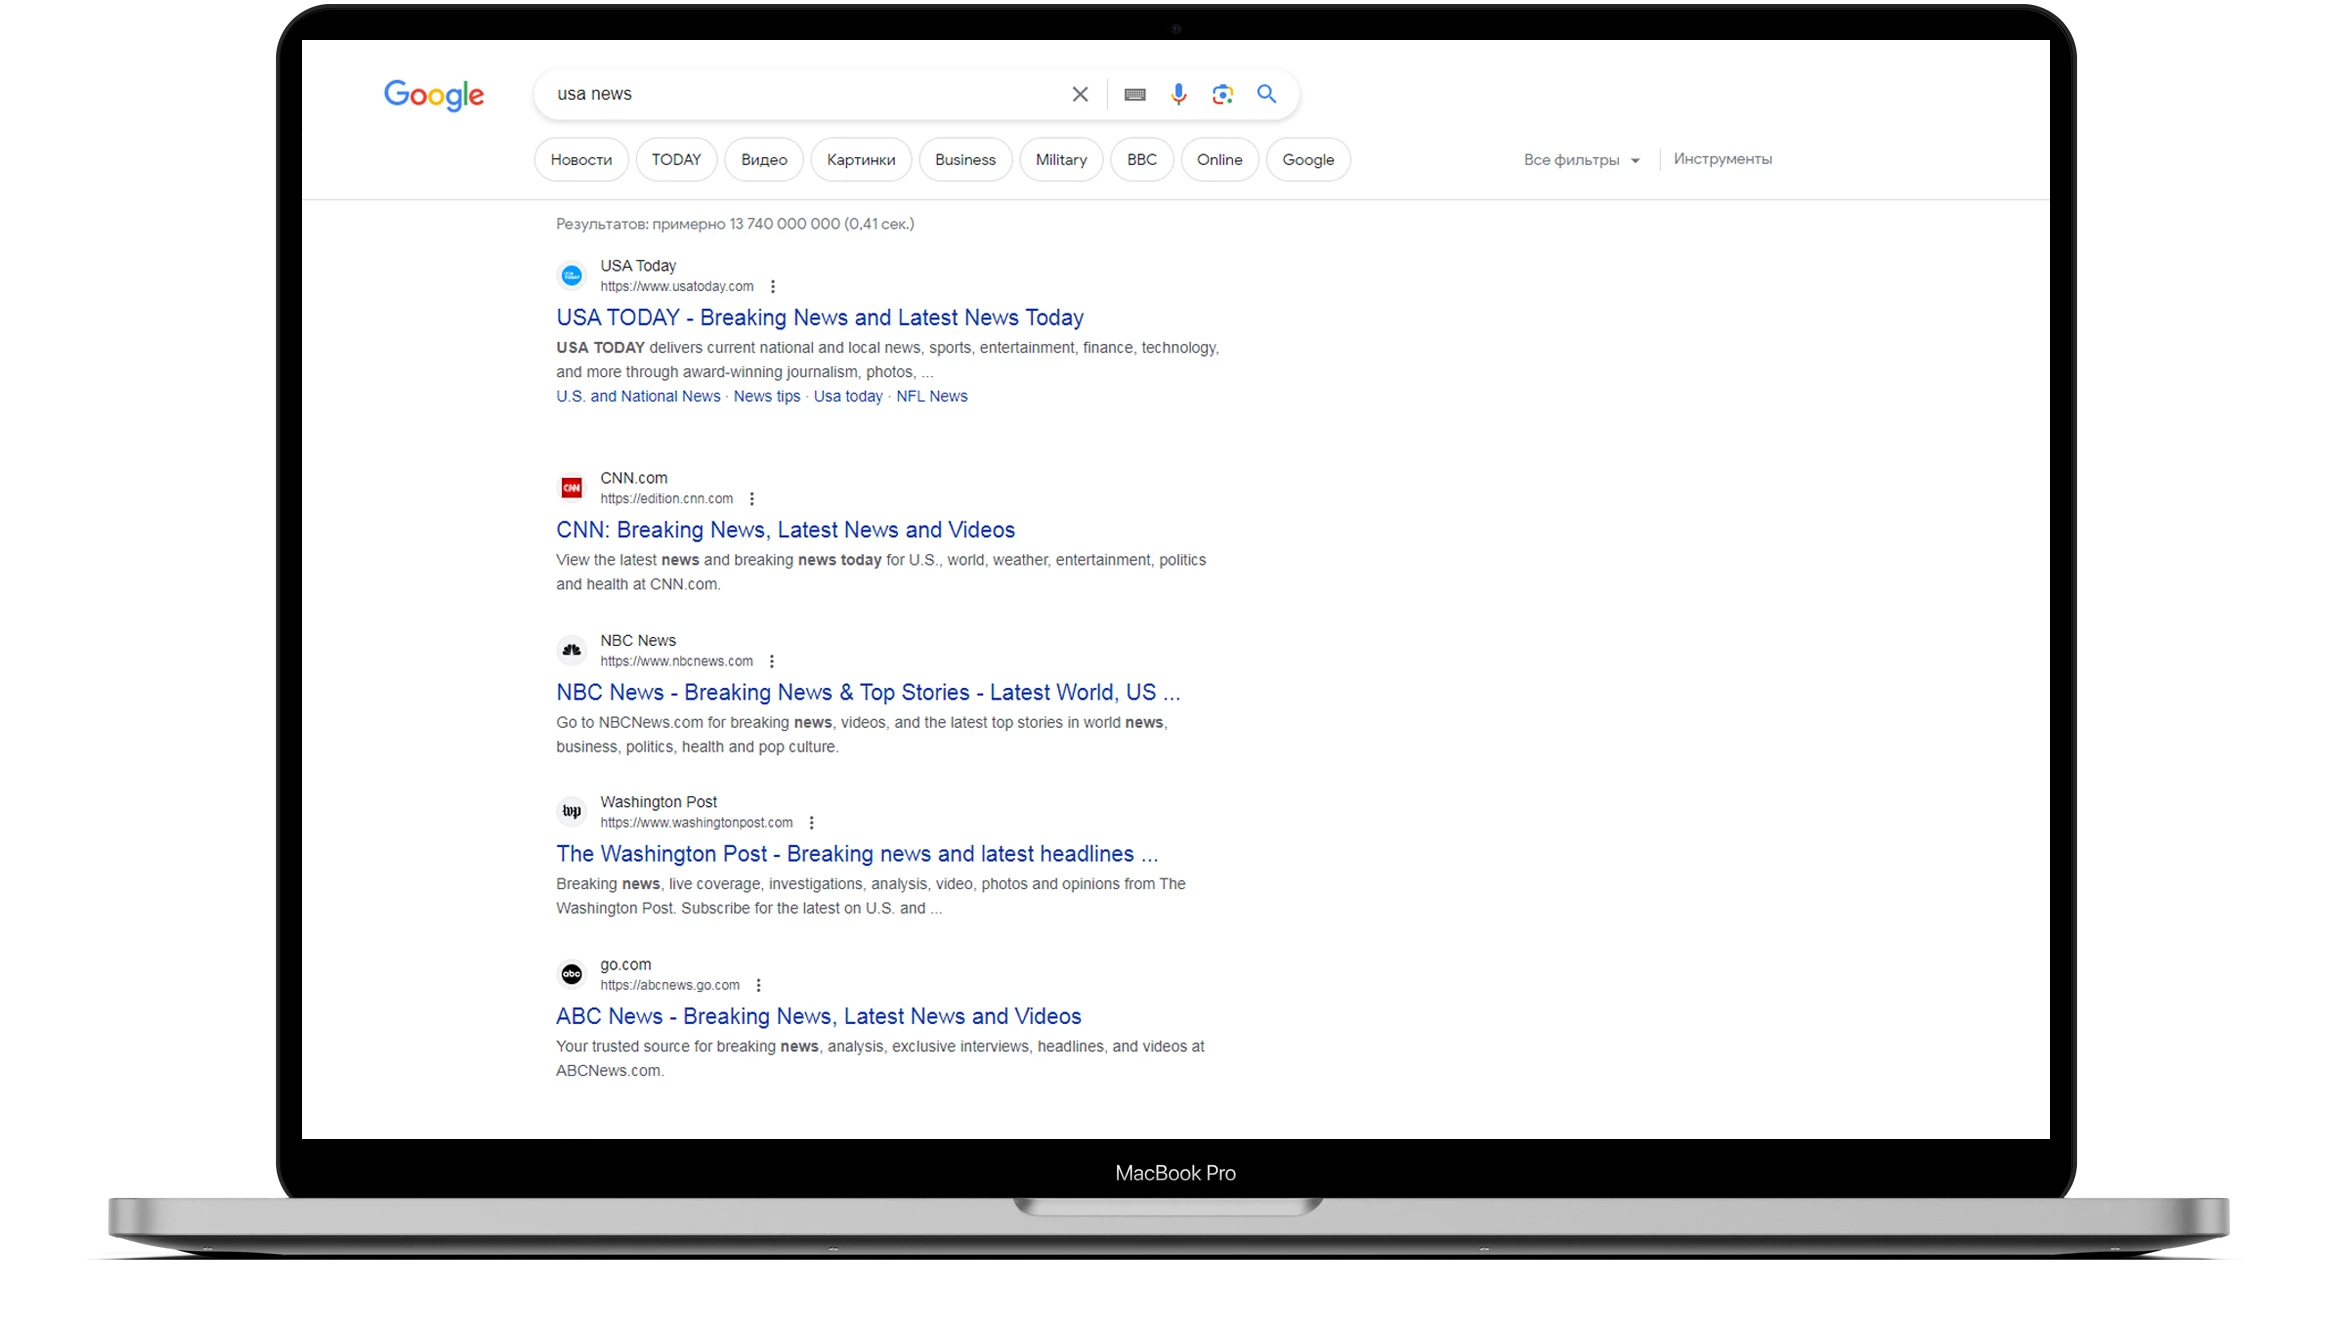Open the News tips sitelink
This screenshot has height=1321, width=2348.
pos(767,397)
